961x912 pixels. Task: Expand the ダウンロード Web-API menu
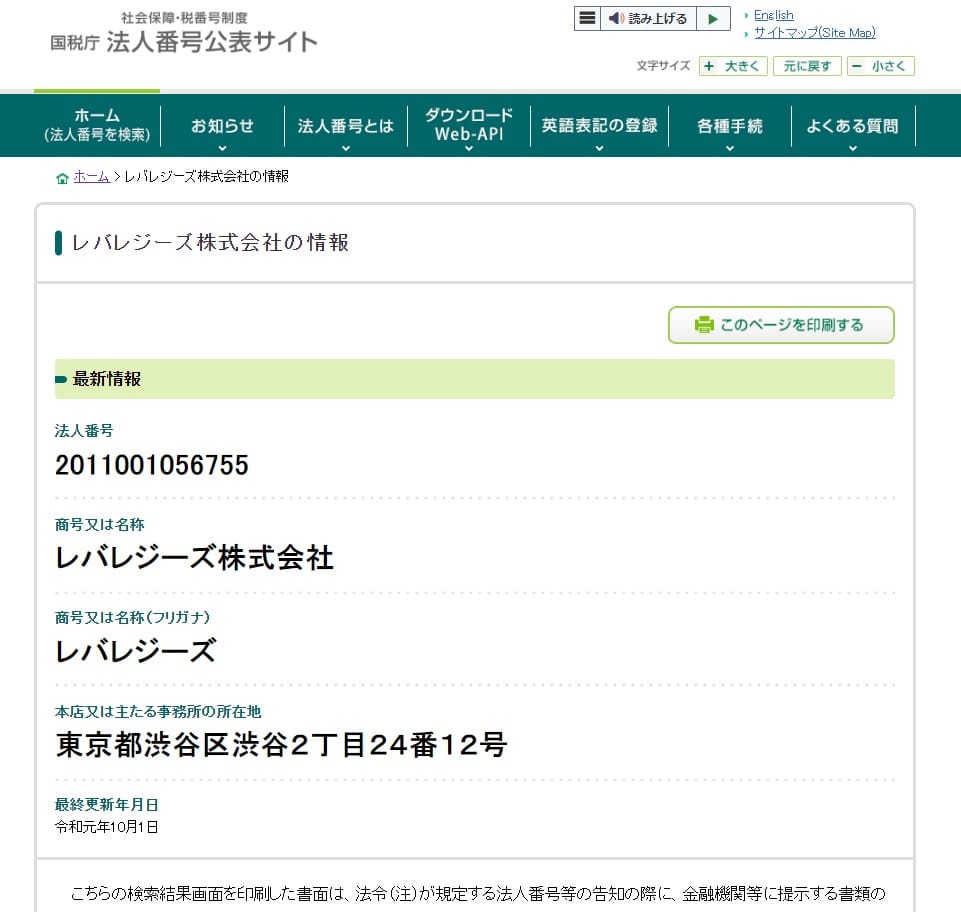469,125
